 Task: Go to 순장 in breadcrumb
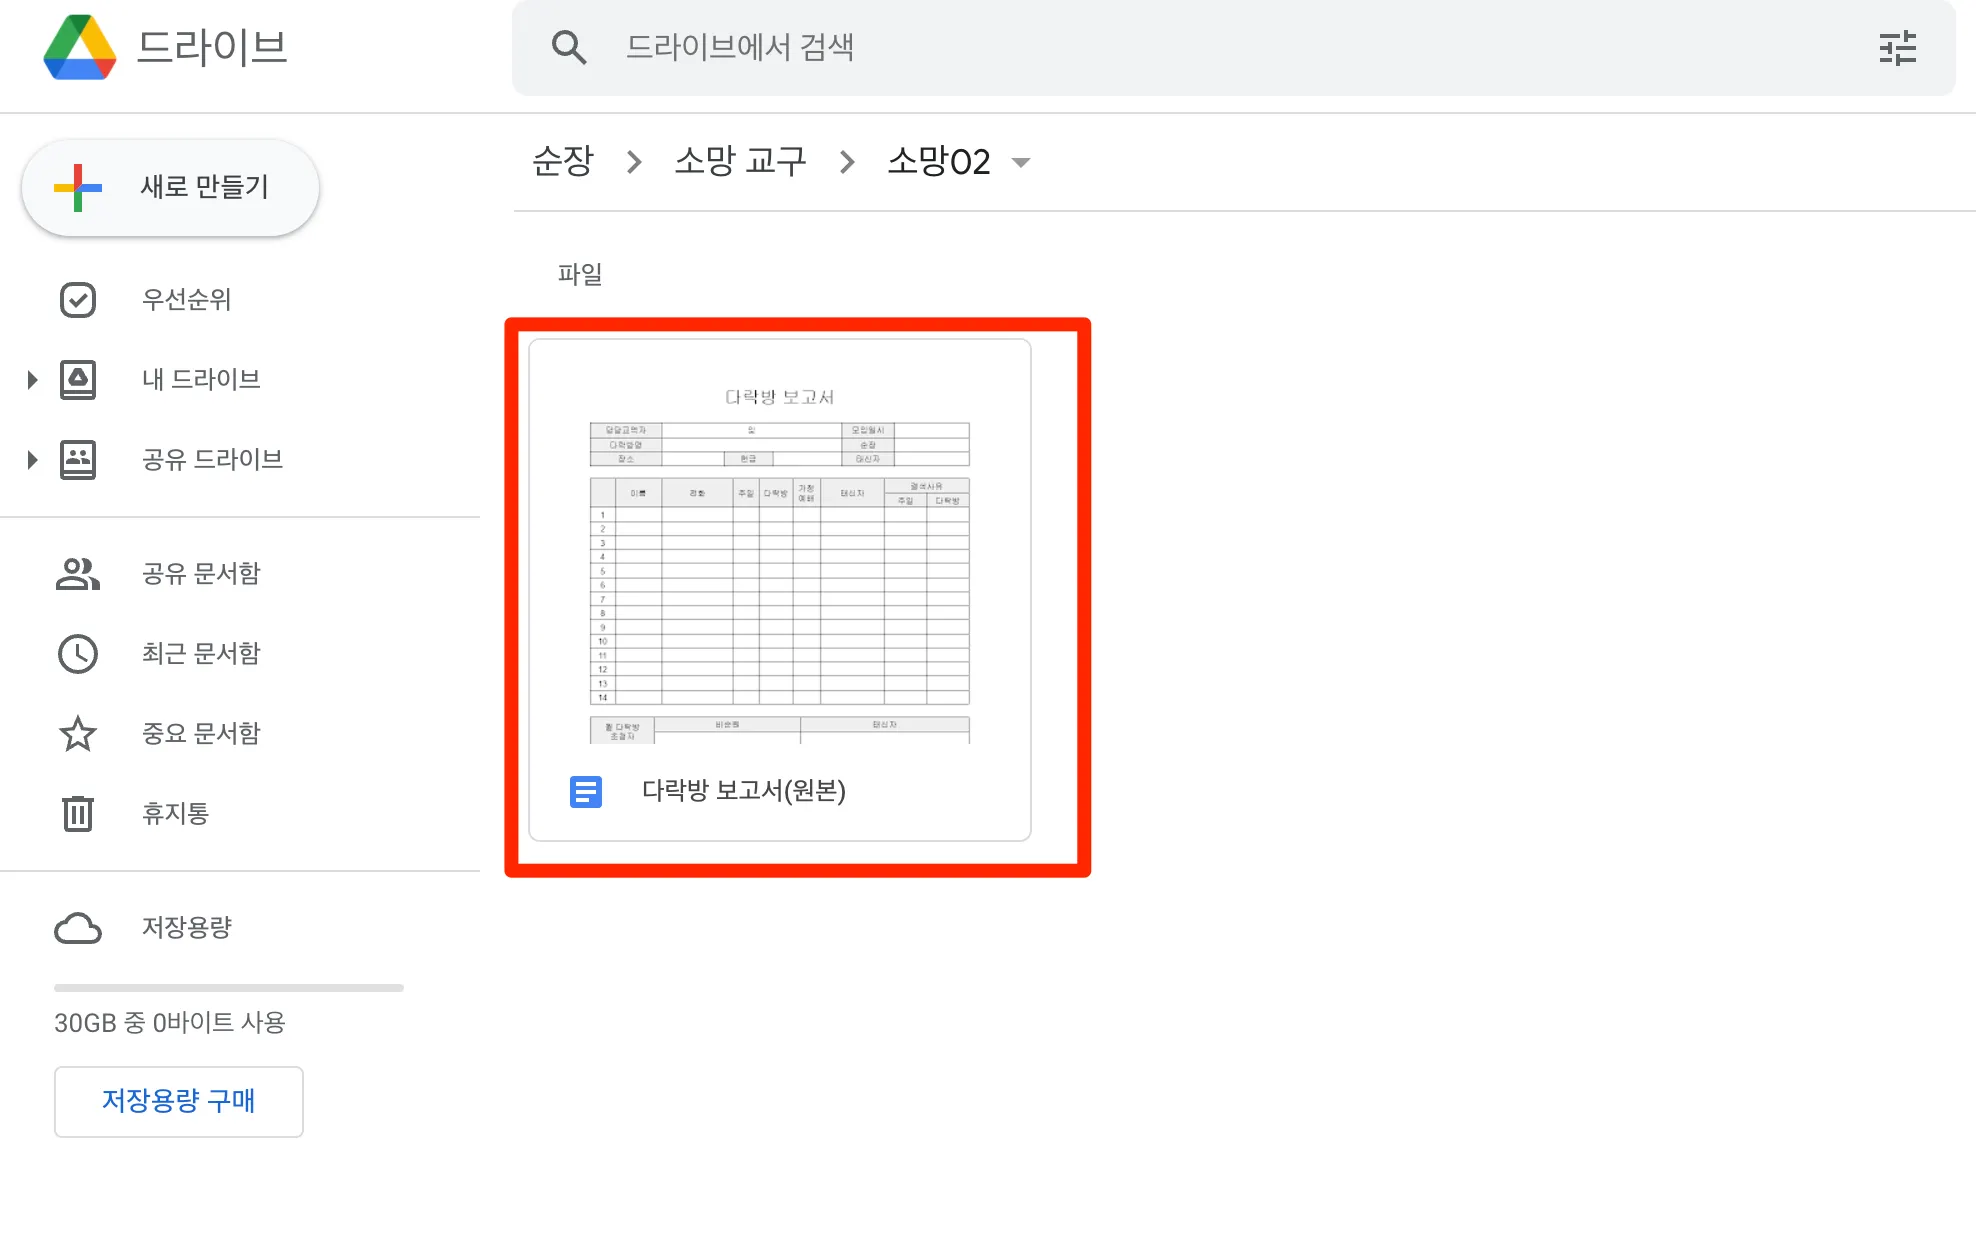point(563,161)
